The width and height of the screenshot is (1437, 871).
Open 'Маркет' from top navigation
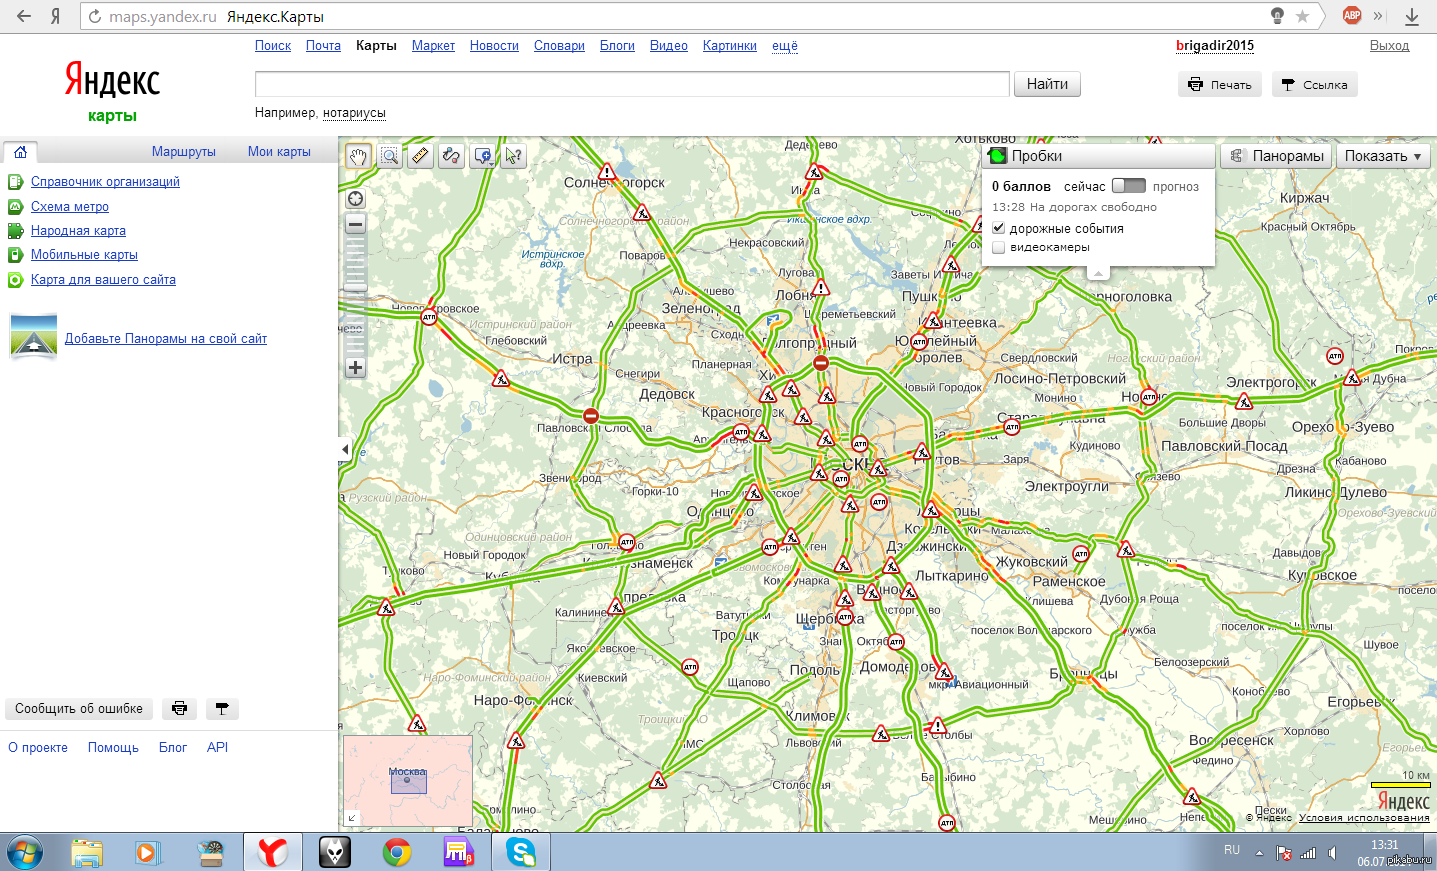coord(433,46)
